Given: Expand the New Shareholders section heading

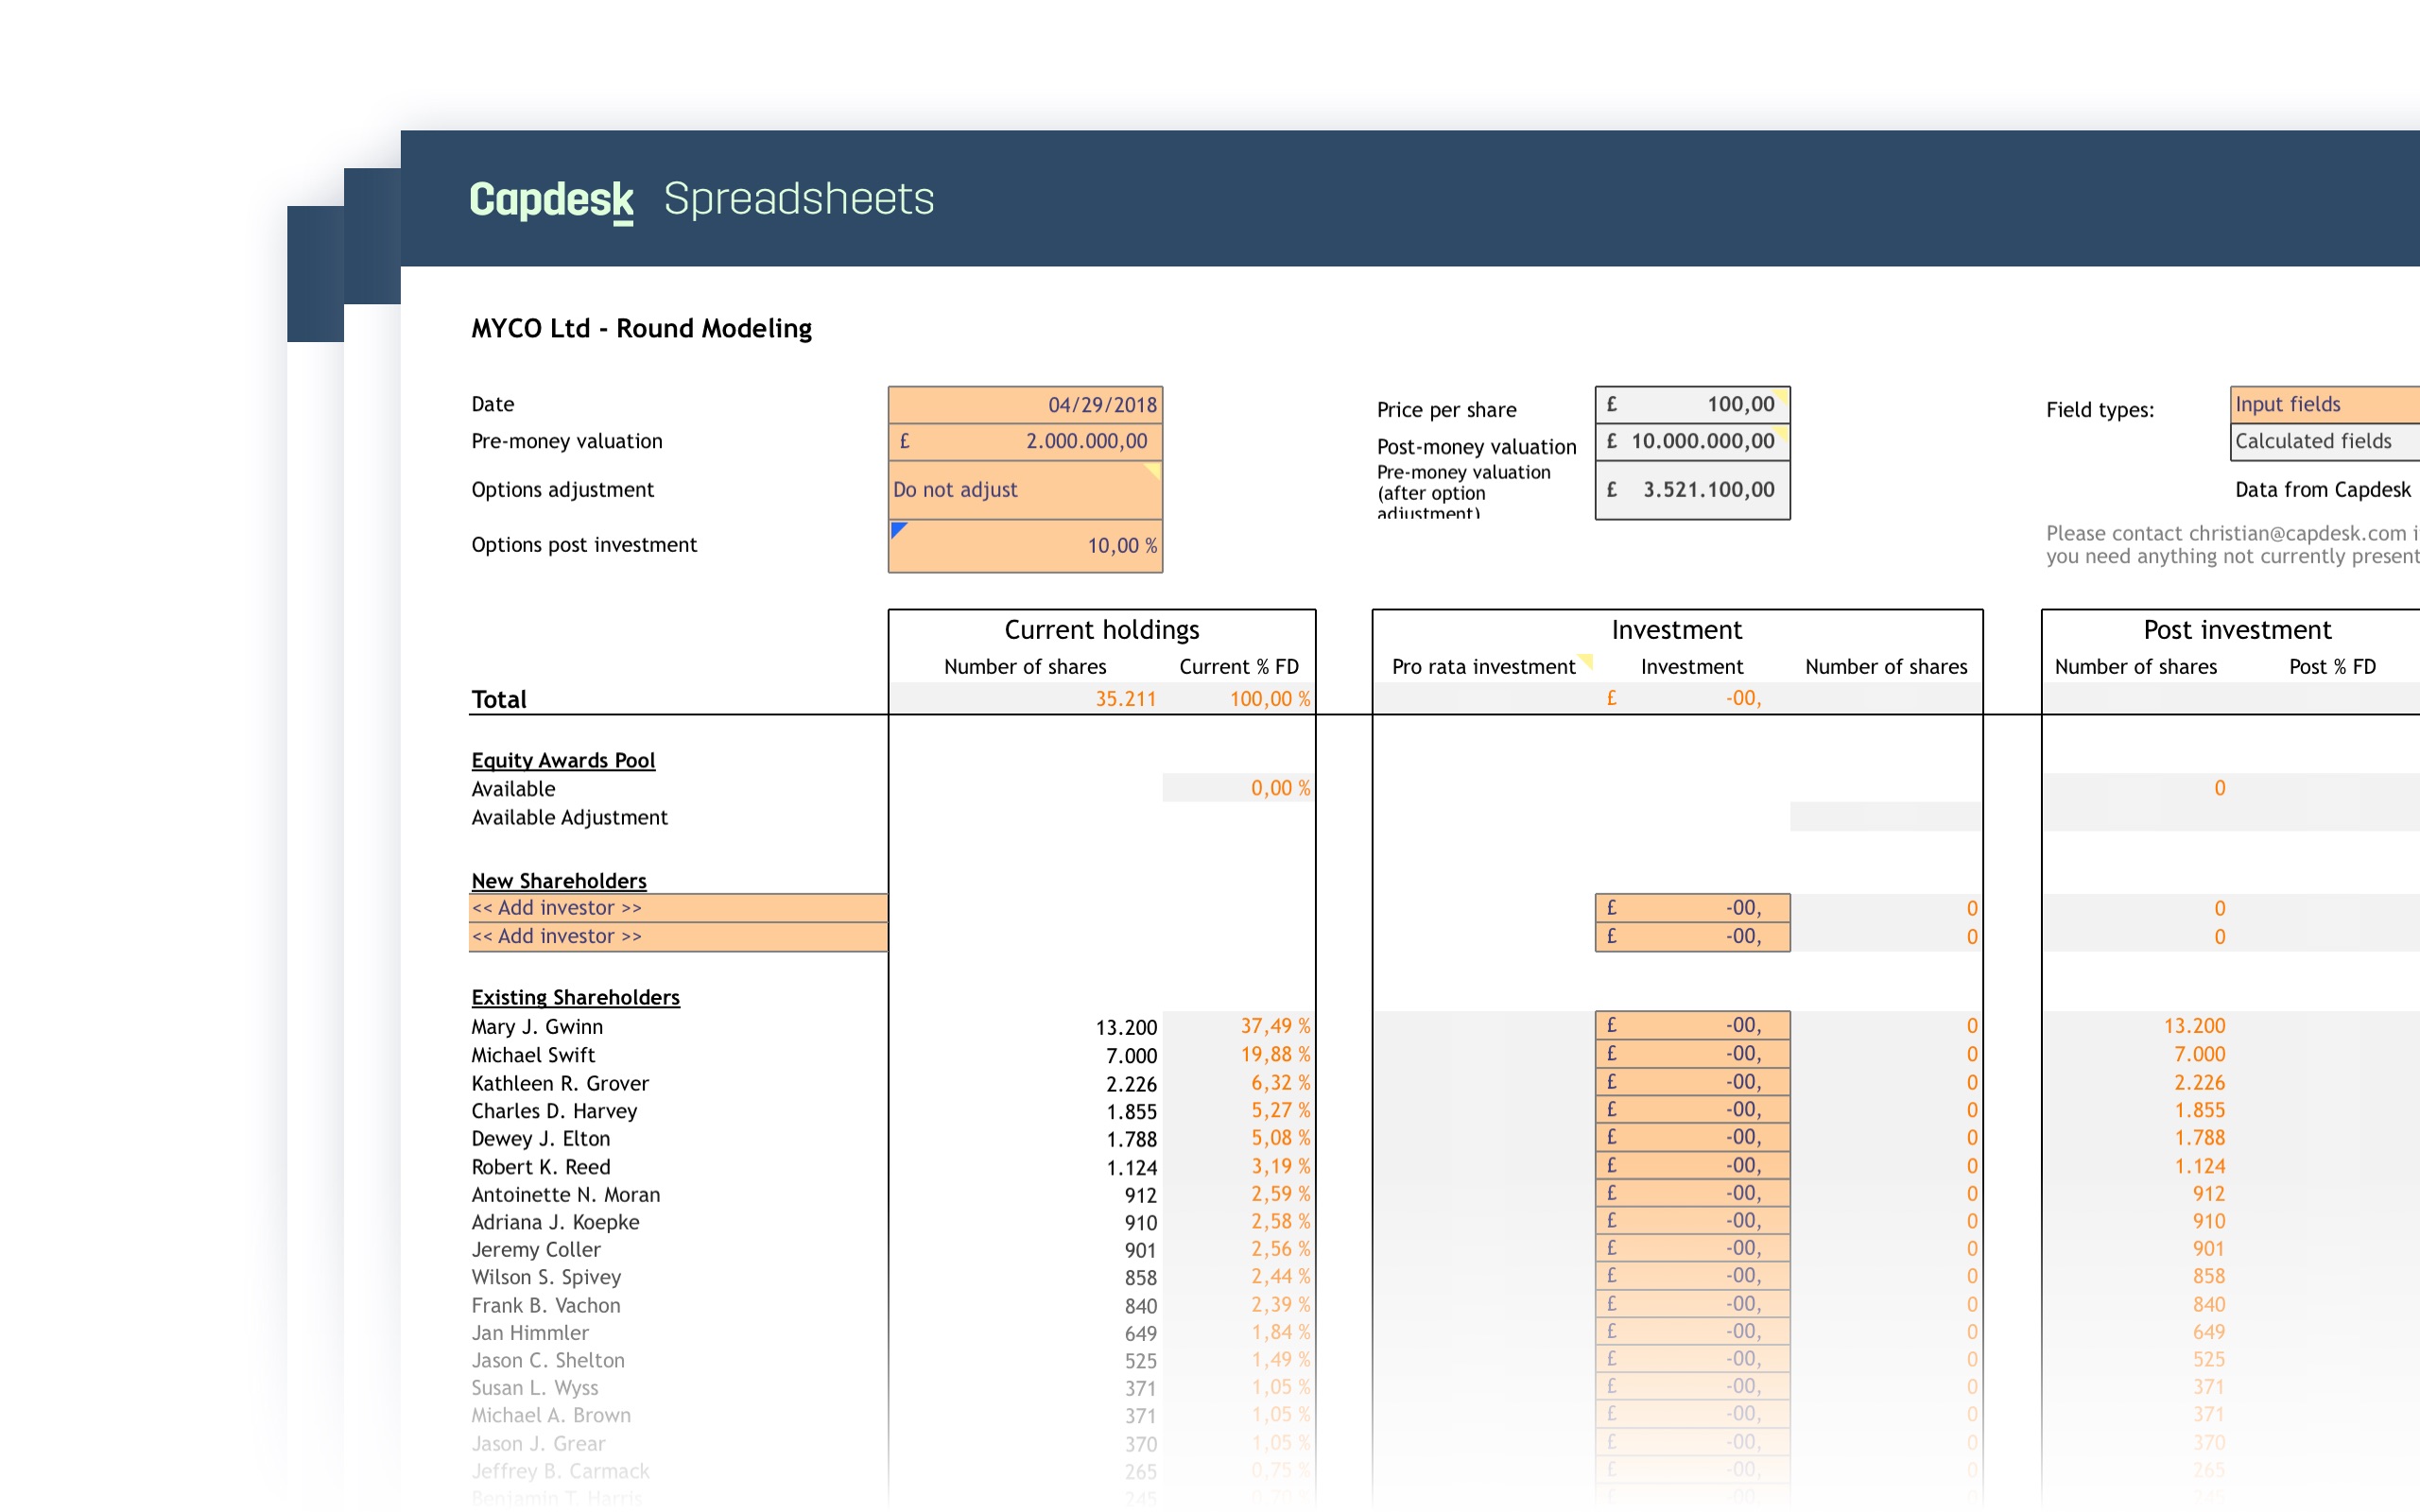Looking at the screenshot, I should tap(558, 880).
